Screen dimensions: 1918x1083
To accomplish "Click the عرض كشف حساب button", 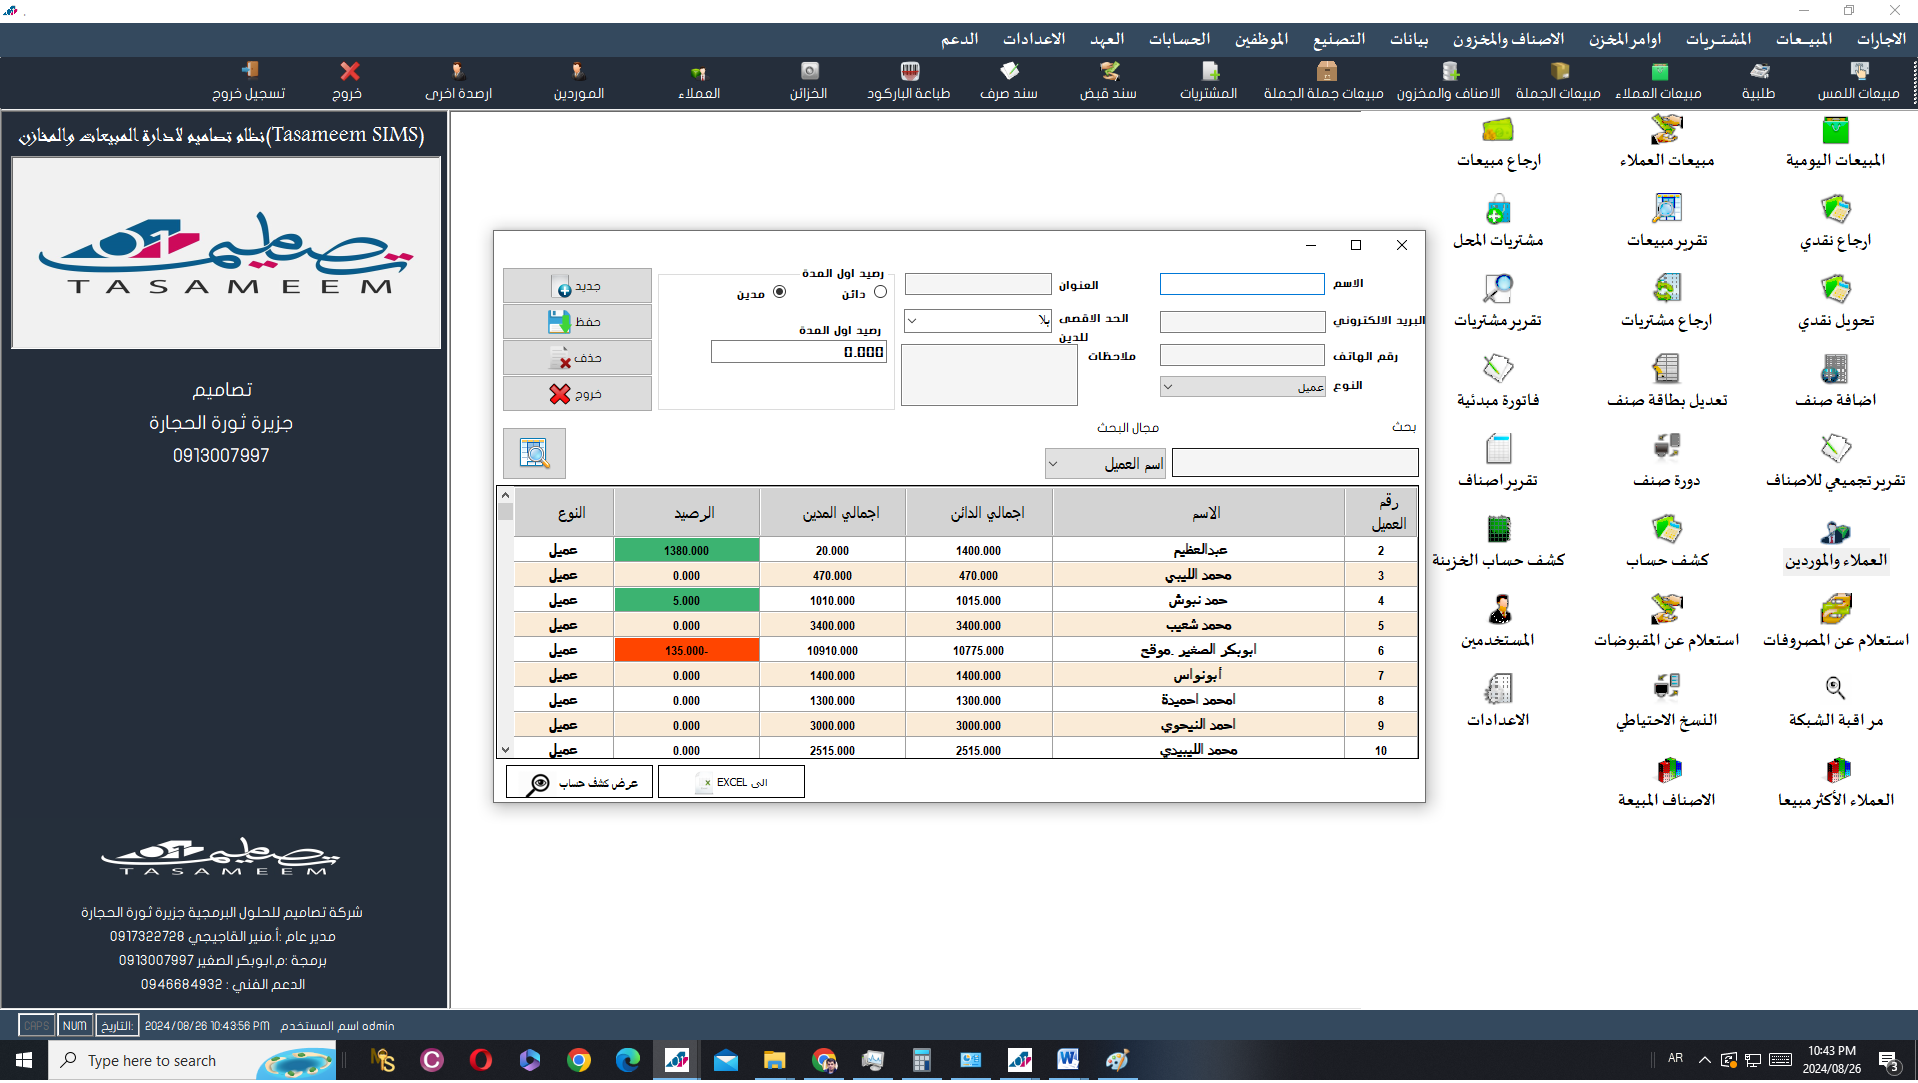I will [x=579, y=783].
